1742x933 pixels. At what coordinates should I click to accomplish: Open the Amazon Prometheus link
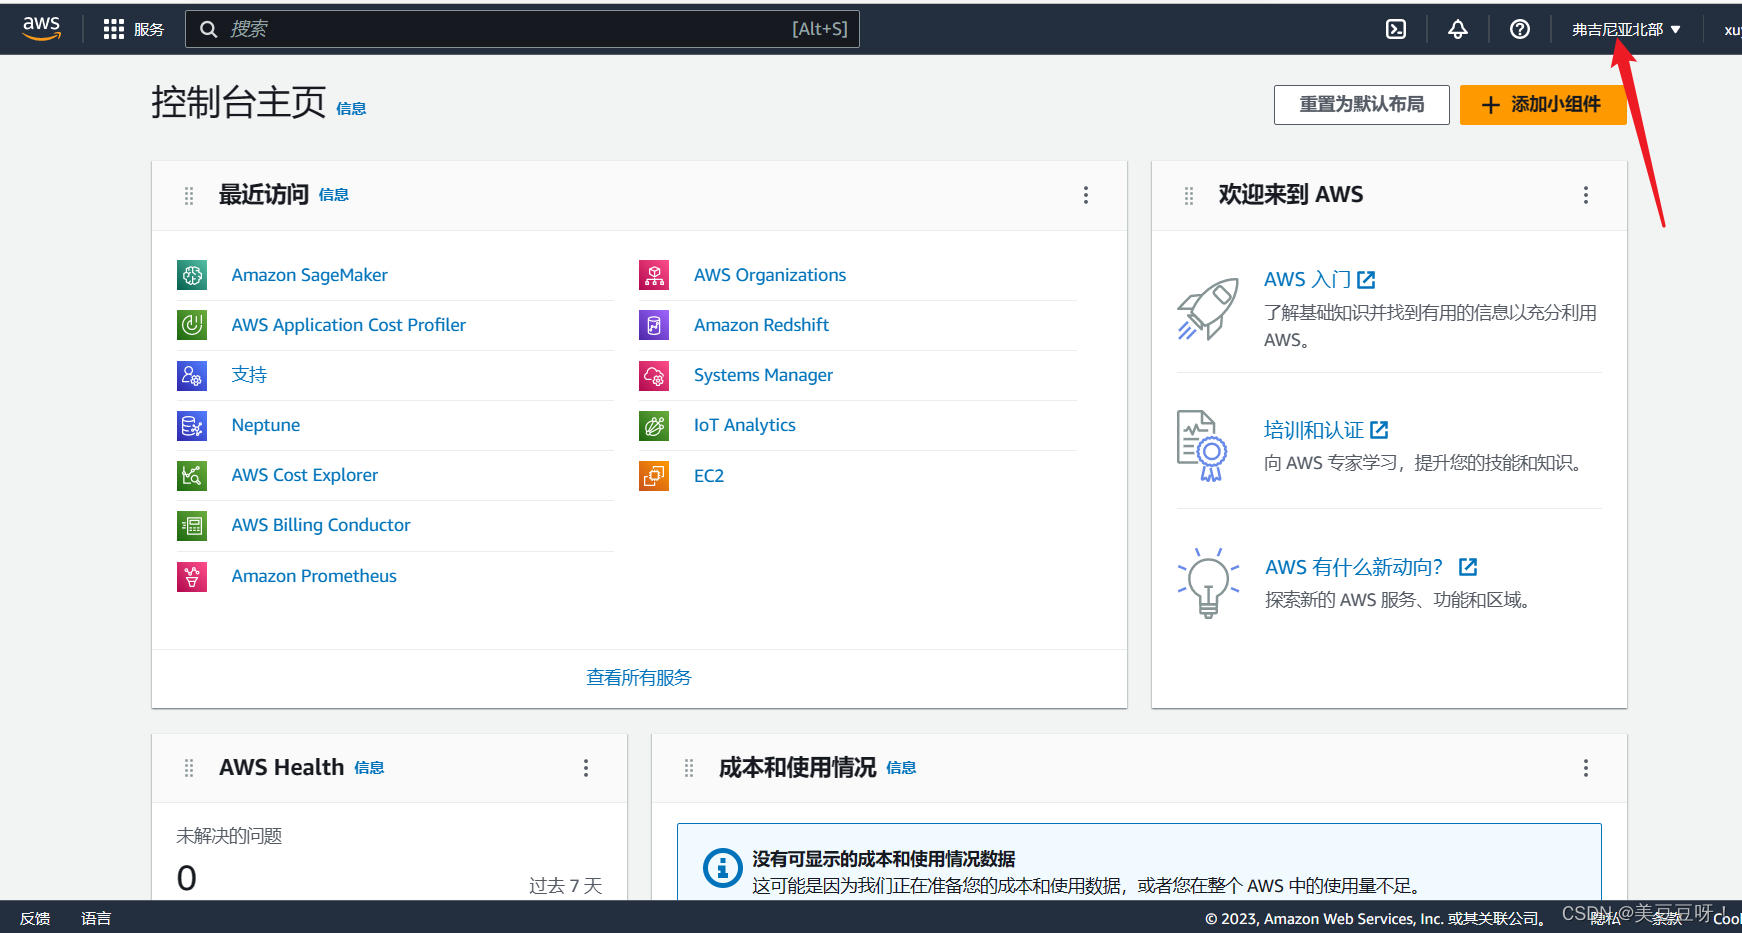(314, 576)
